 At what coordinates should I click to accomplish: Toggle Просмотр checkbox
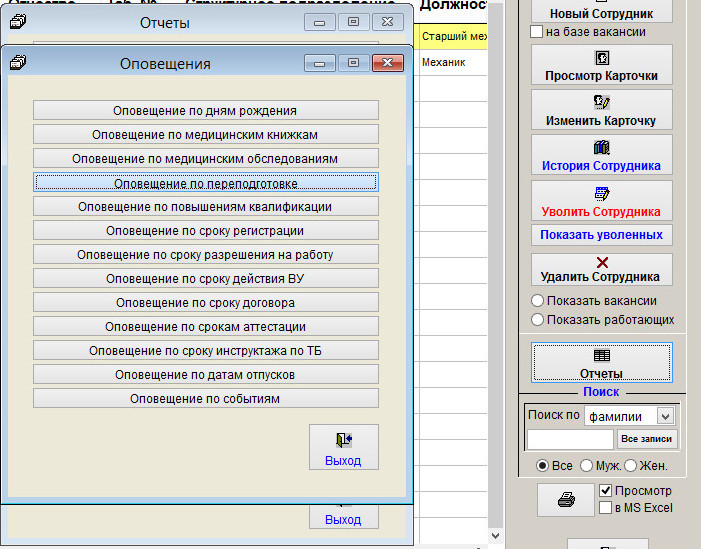pos(605,490)
